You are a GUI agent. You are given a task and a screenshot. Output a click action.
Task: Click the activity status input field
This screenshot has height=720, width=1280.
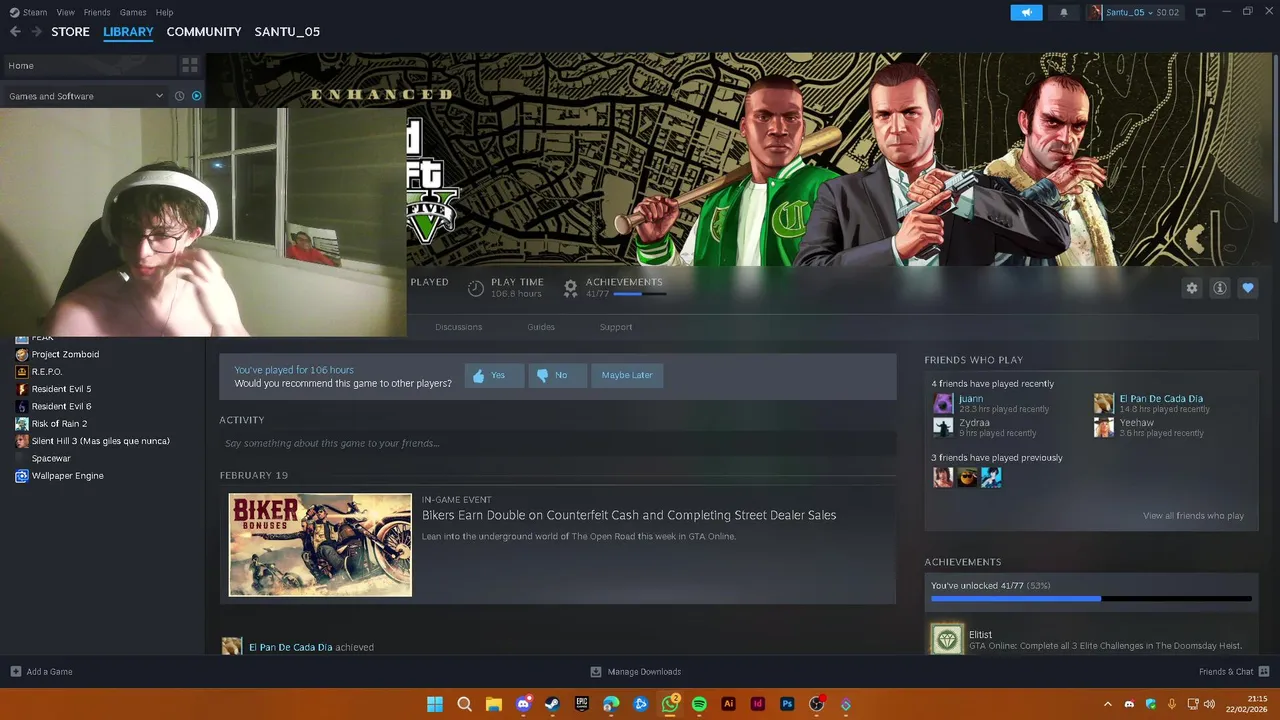(x=557, y=443)
